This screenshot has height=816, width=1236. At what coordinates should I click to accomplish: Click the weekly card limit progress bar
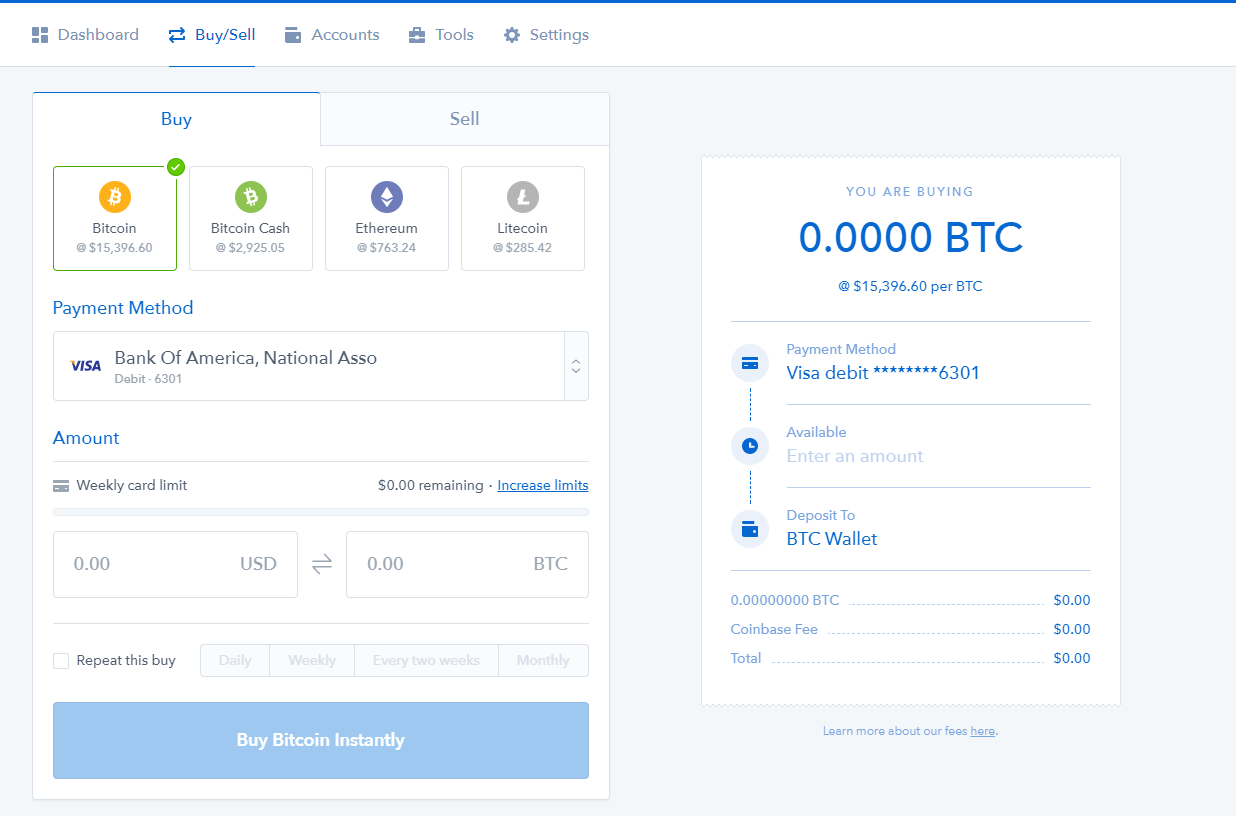(x=320, y=512)
